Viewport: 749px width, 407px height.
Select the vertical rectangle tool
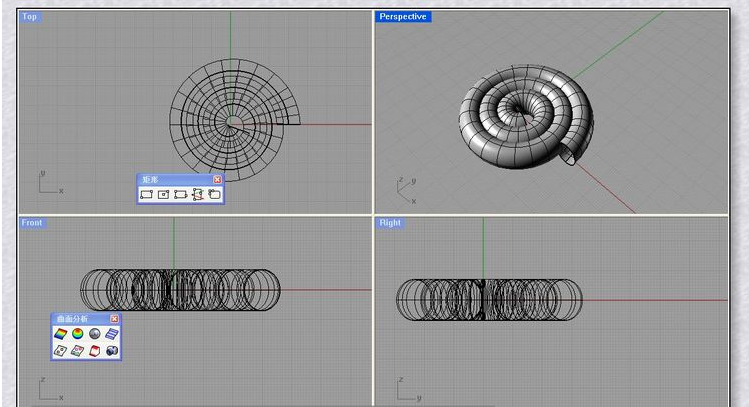tap(197, 194)
